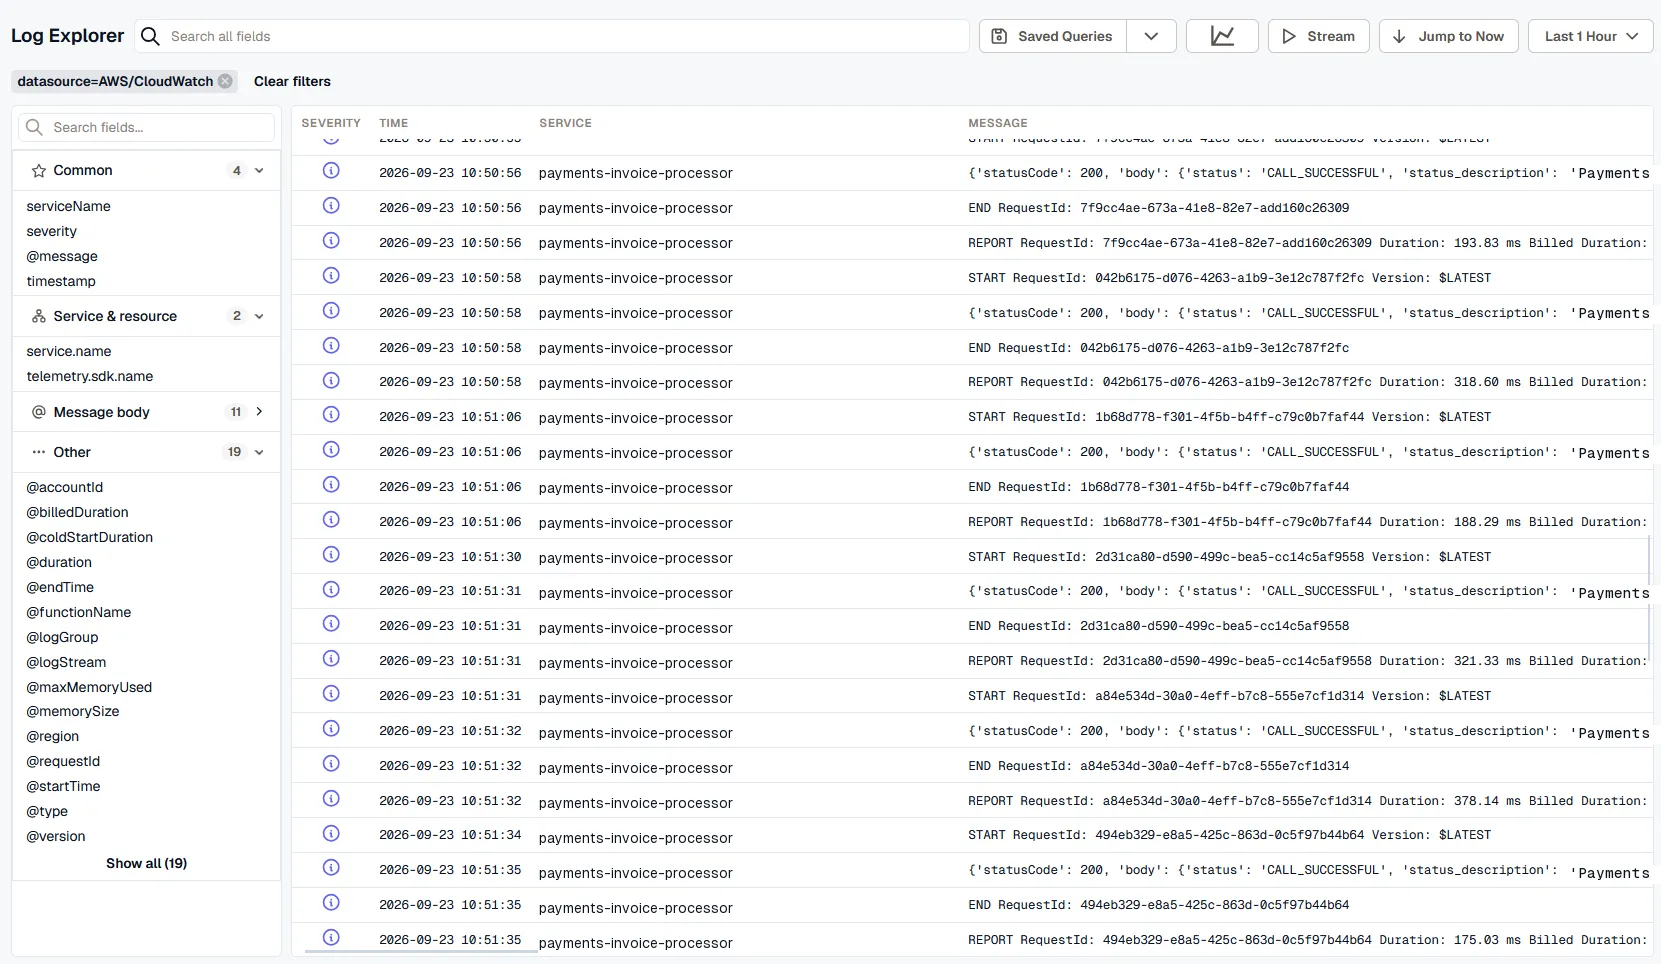This screenshot has width=1661, height=964.
Task: Collapse the Common fields section
Action: (259, 171)
